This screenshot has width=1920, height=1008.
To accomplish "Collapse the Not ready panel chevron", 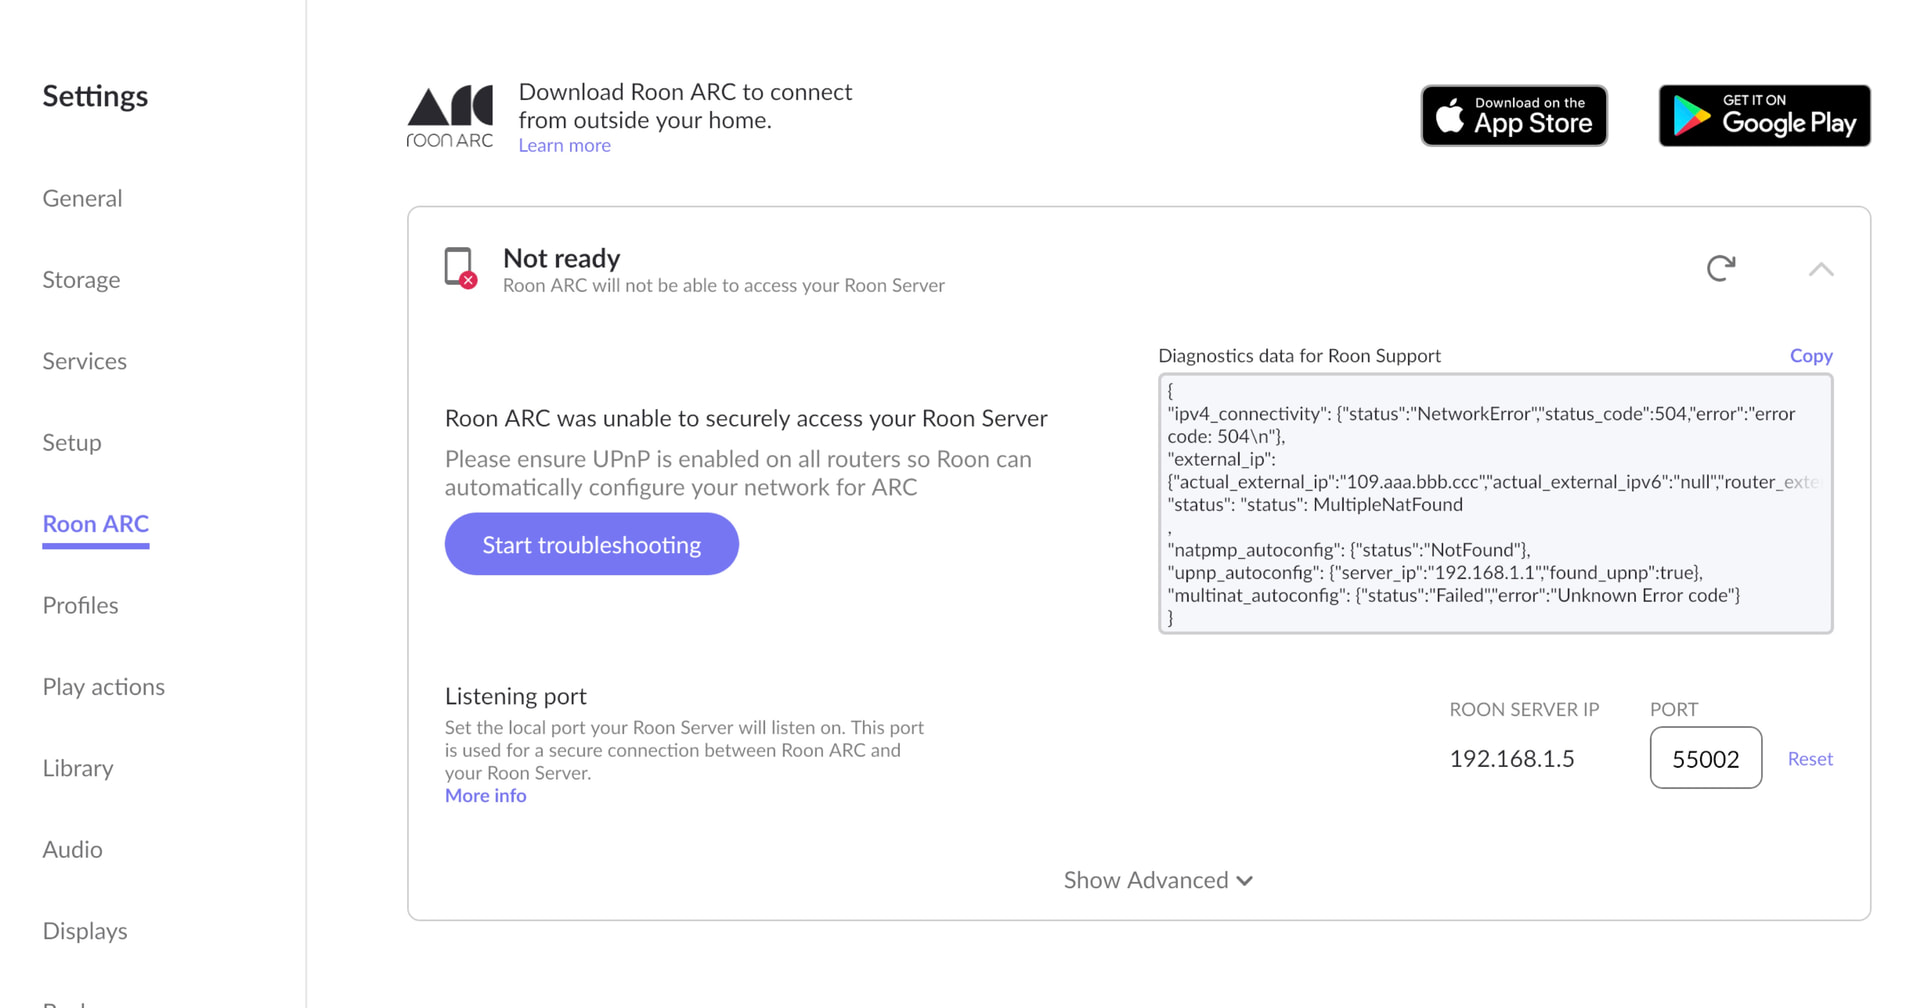I will click(x=1821, y=269).
